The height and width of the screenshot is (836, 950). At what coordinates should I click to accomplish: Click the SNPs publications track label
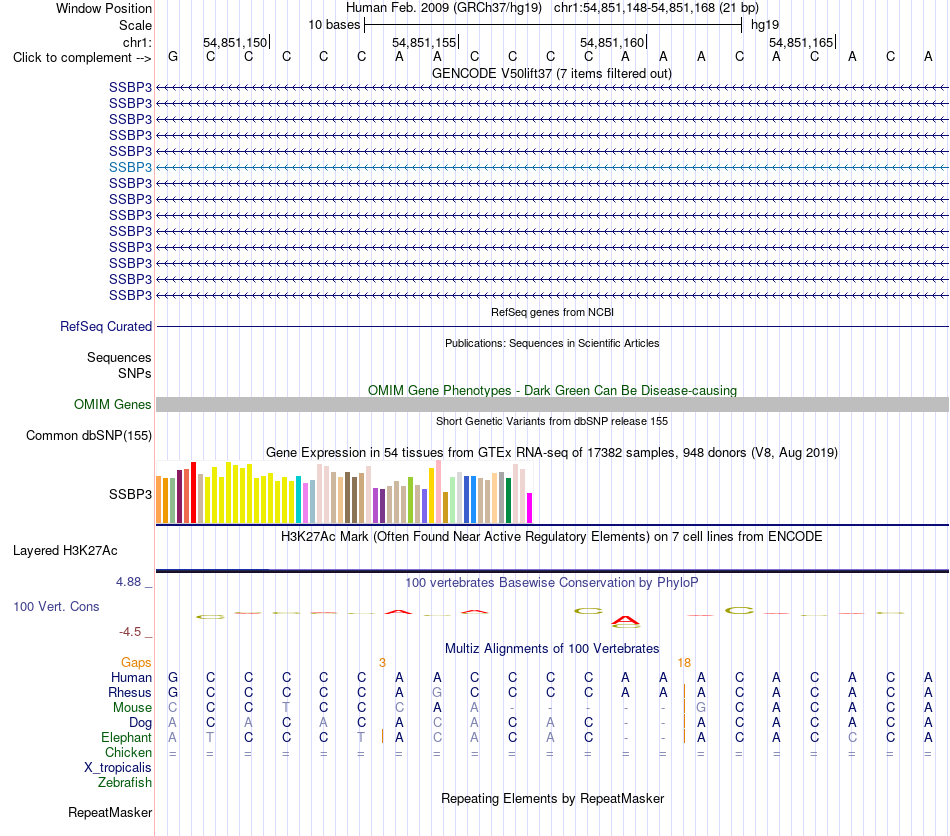tap(135, 373)
